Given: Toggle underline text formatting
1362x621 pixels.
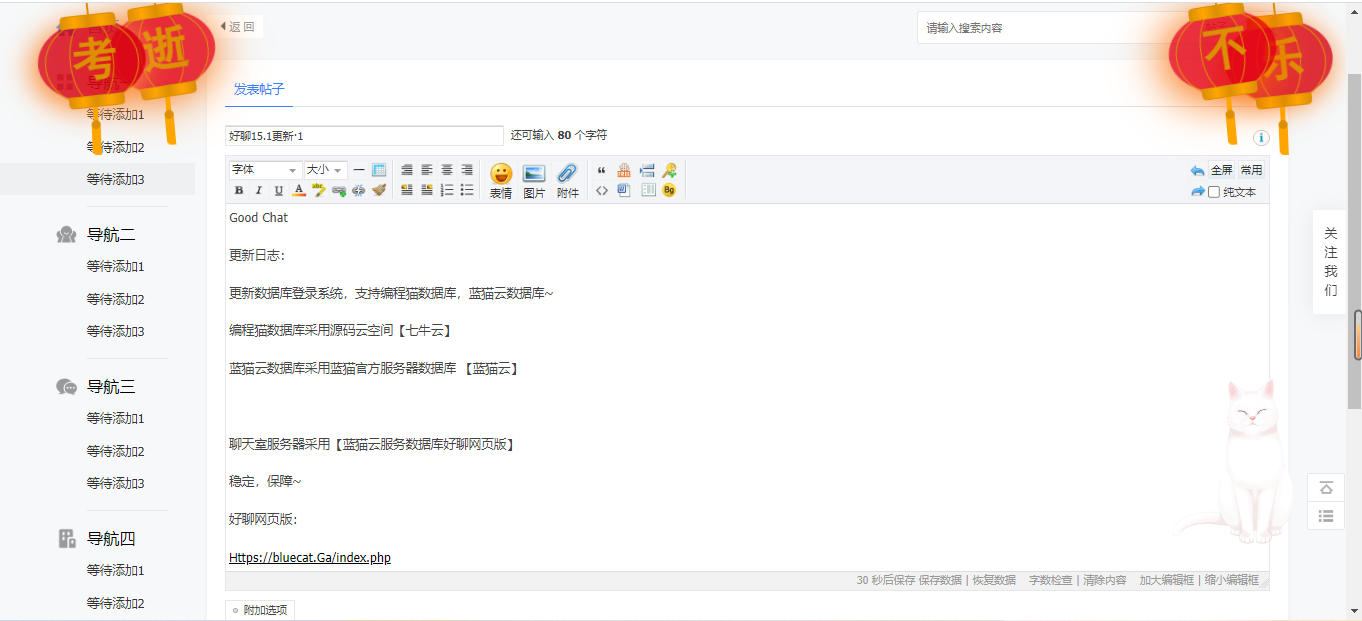Looking at the screenshot, I should (x=278, y=190).
